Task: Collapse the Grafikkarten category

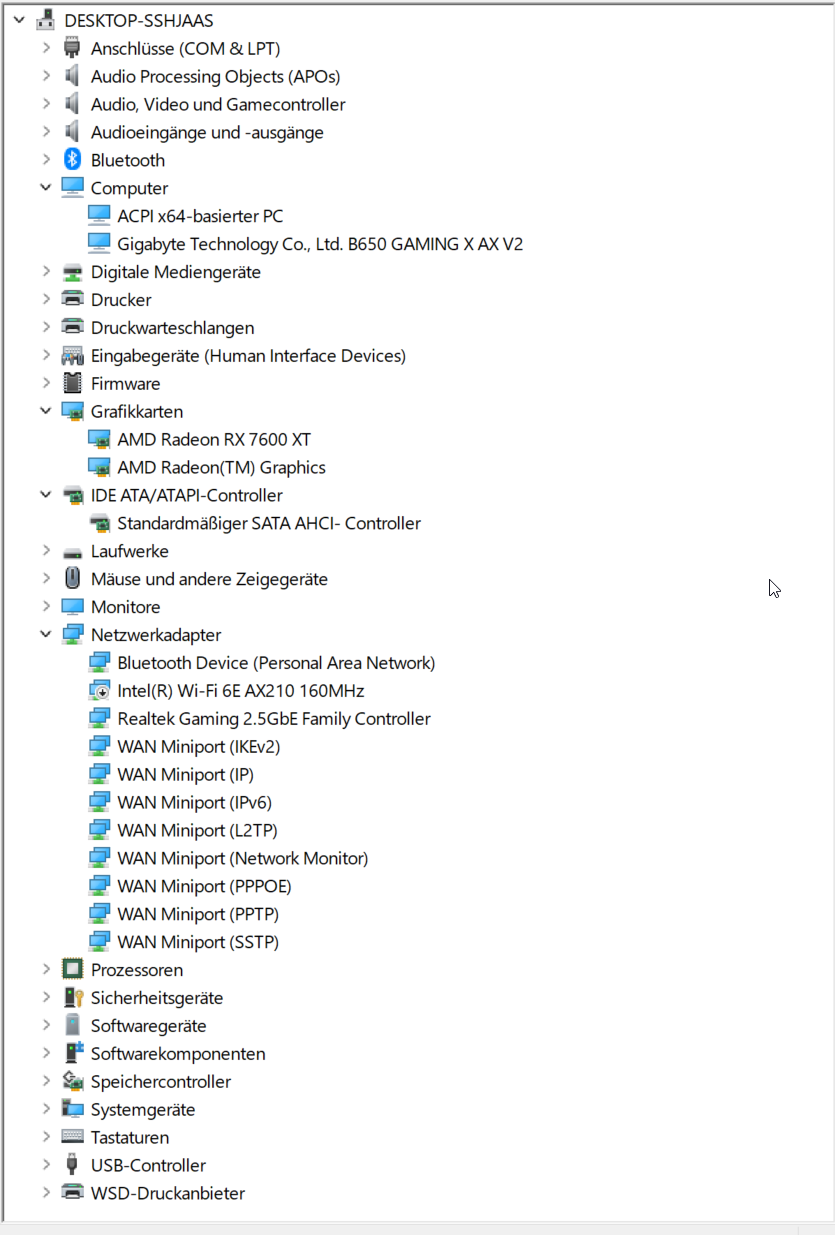Action: (x=46, y=410)
